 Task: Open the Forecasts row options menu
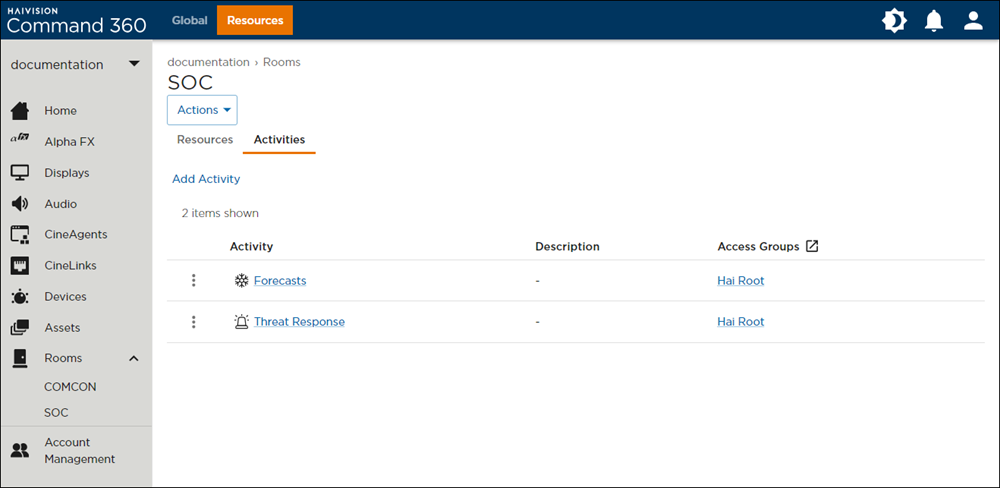click(x=194, y=281)
